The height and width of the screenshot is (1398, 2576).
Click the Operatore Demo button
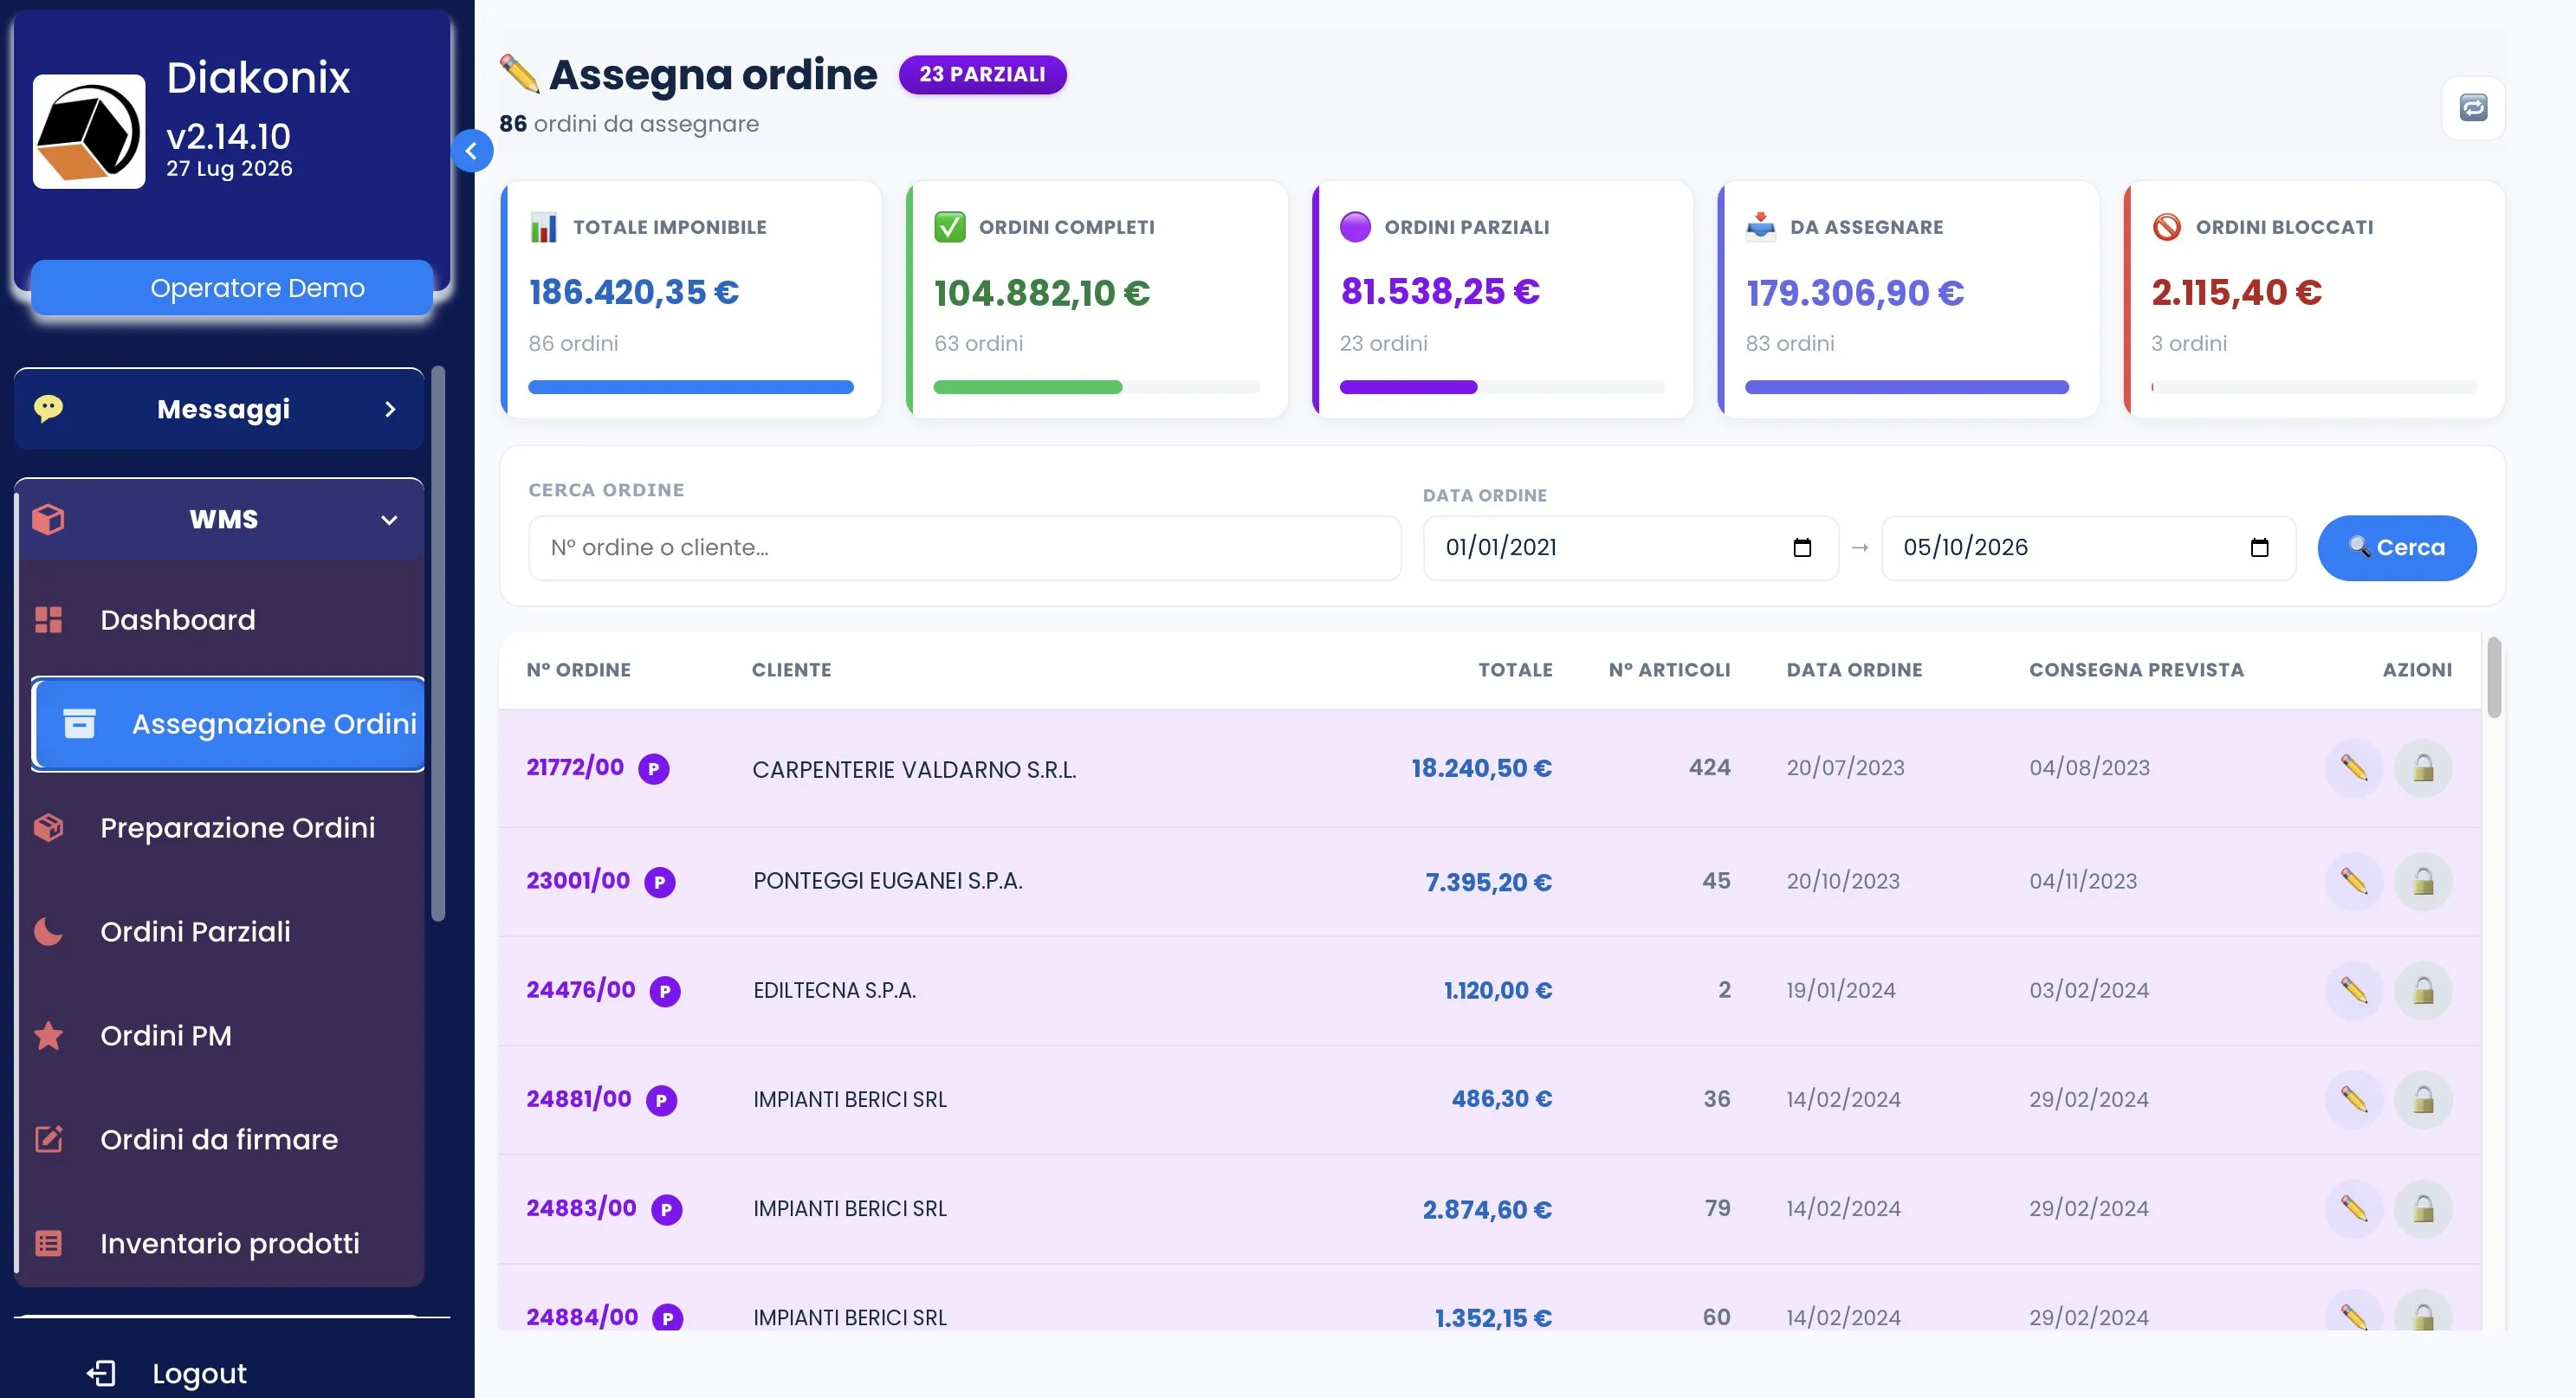pos(232,288)
